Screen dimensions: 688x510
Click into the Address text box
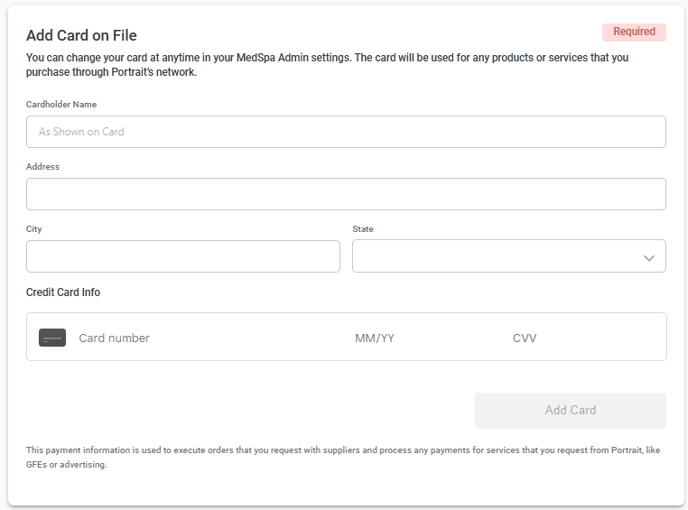[x=346, y=194]
